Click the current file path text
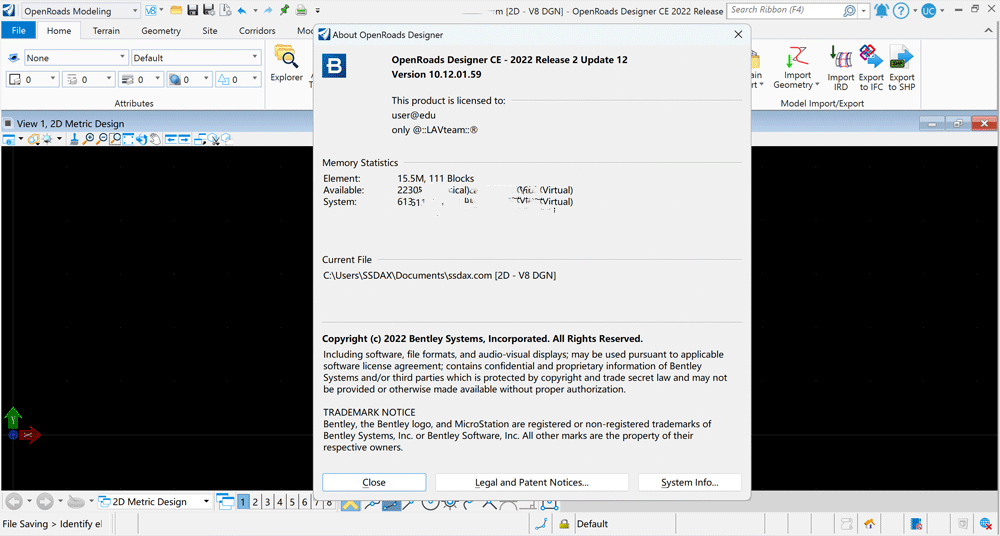Viewport: 1000px width, 536px height. [x=439, y=276]
